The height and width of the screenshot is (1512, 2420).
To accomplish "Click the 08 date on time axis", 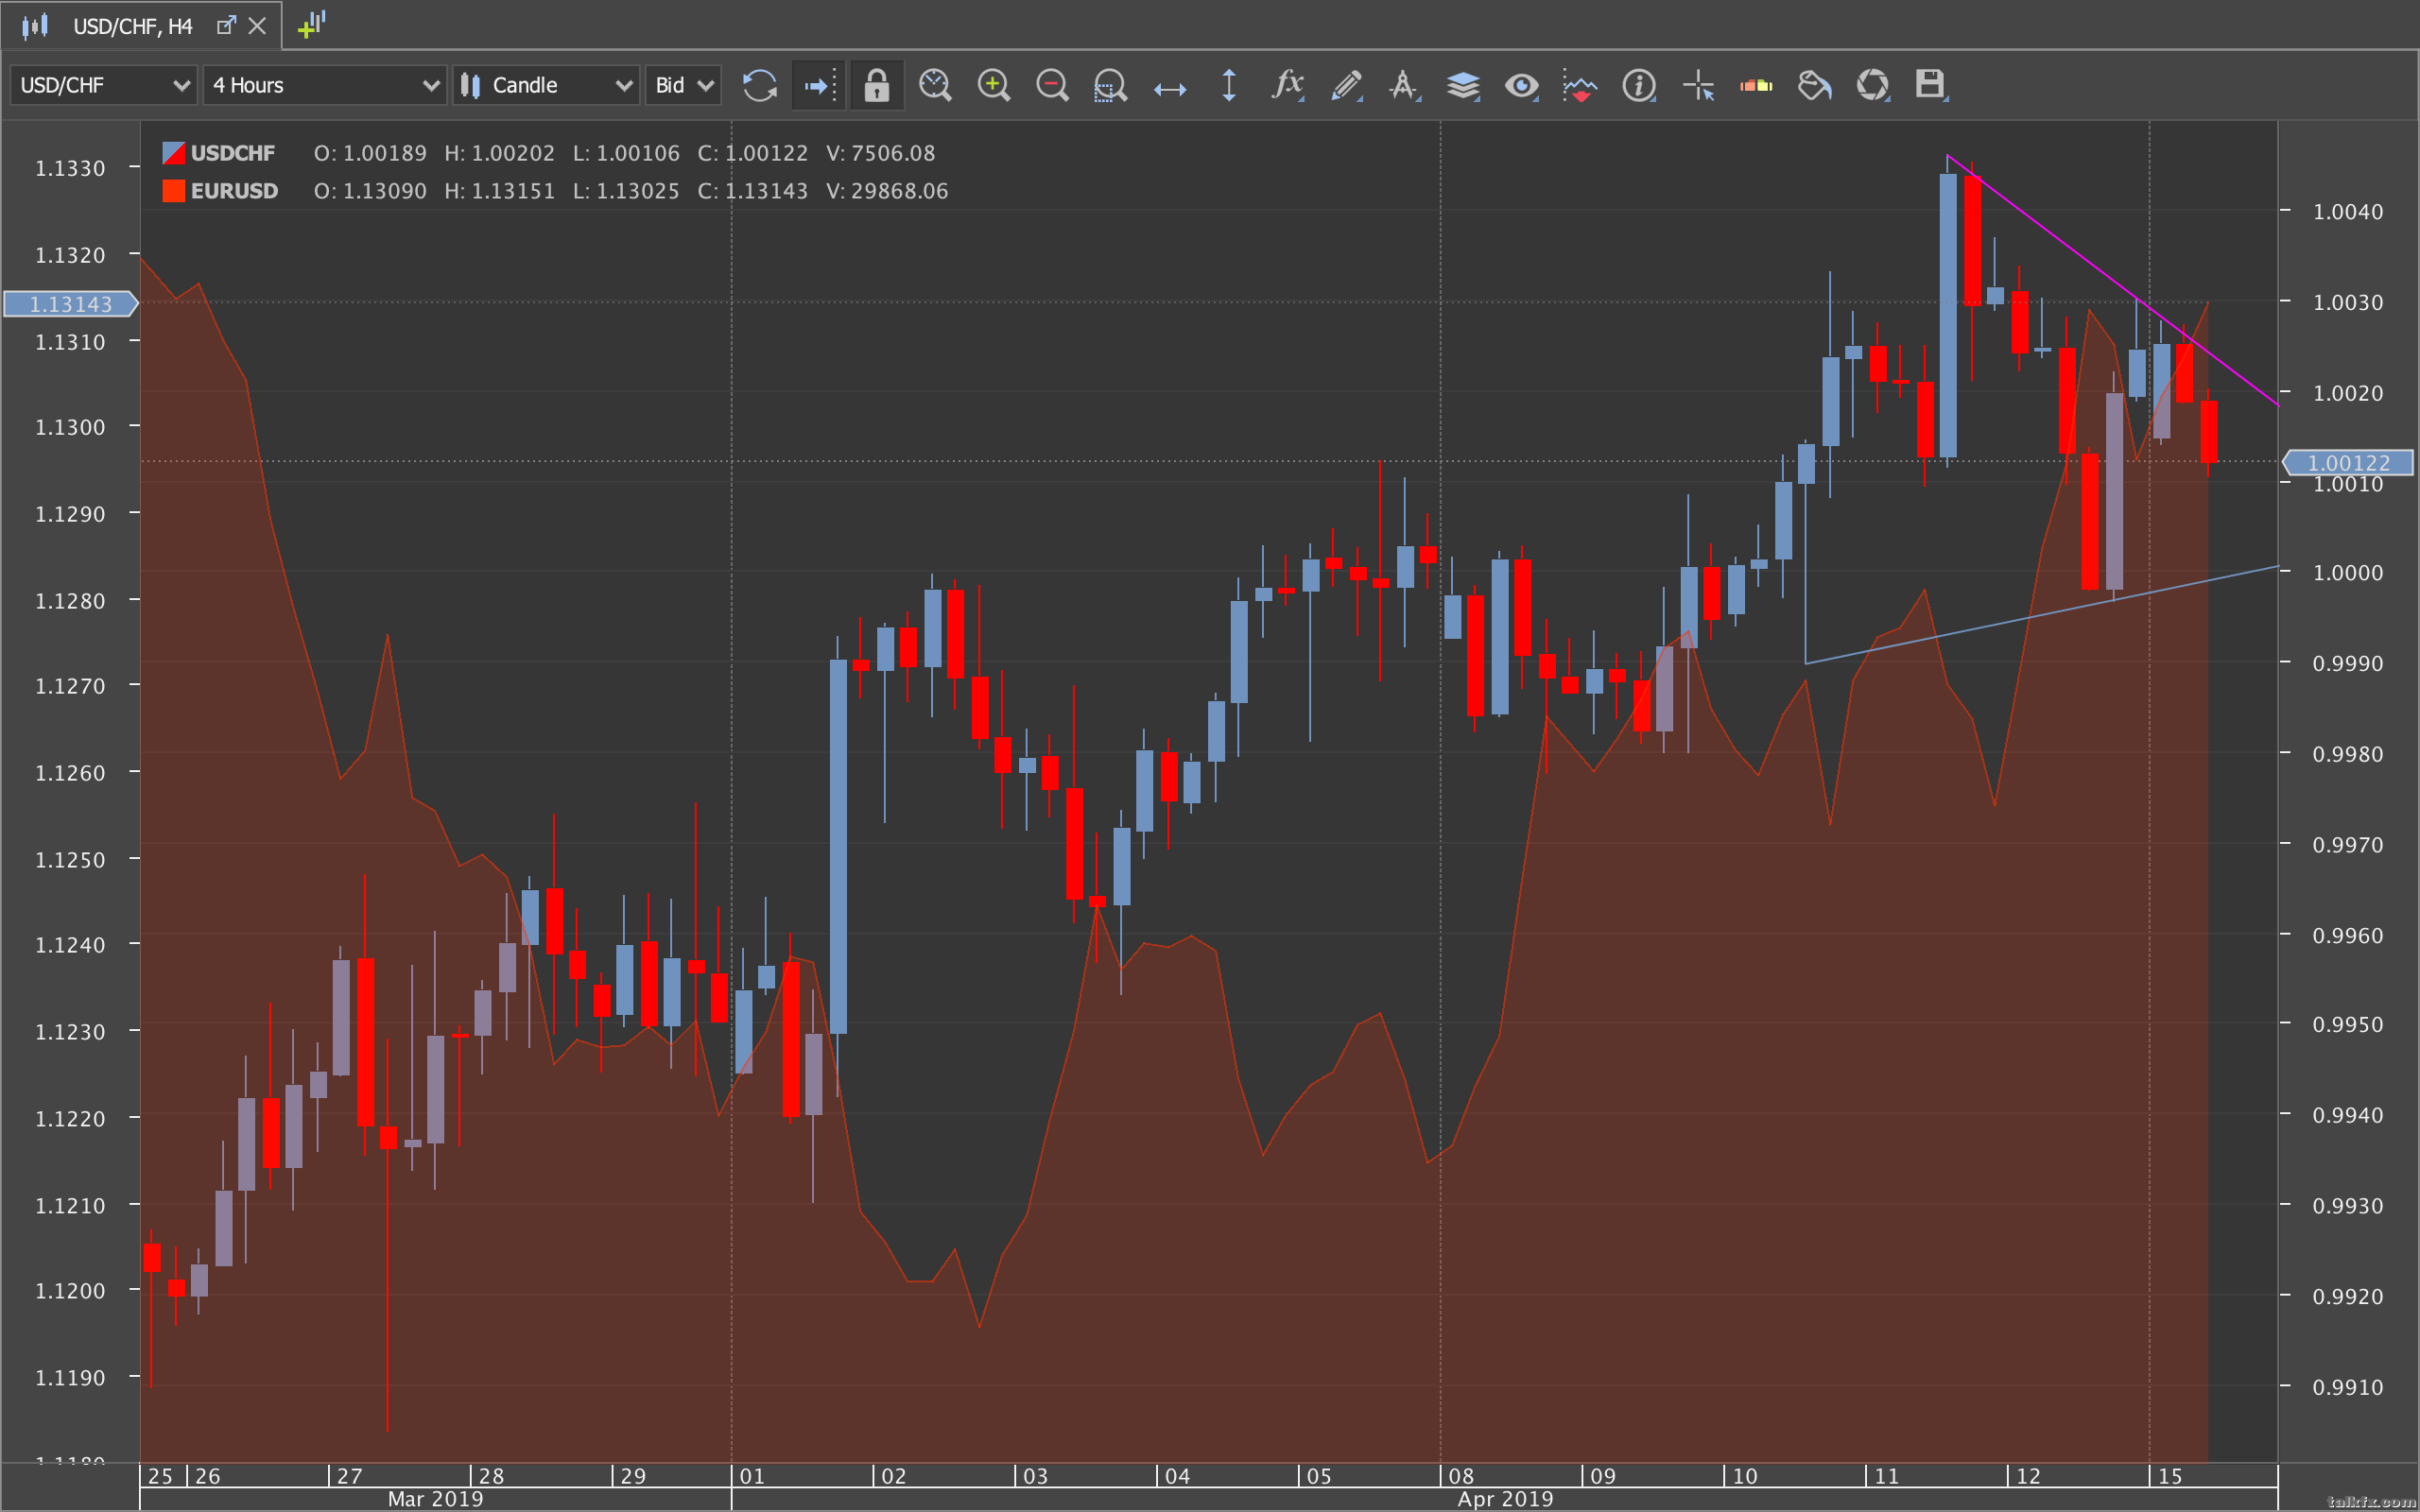I will (x=1461, y=1476).
